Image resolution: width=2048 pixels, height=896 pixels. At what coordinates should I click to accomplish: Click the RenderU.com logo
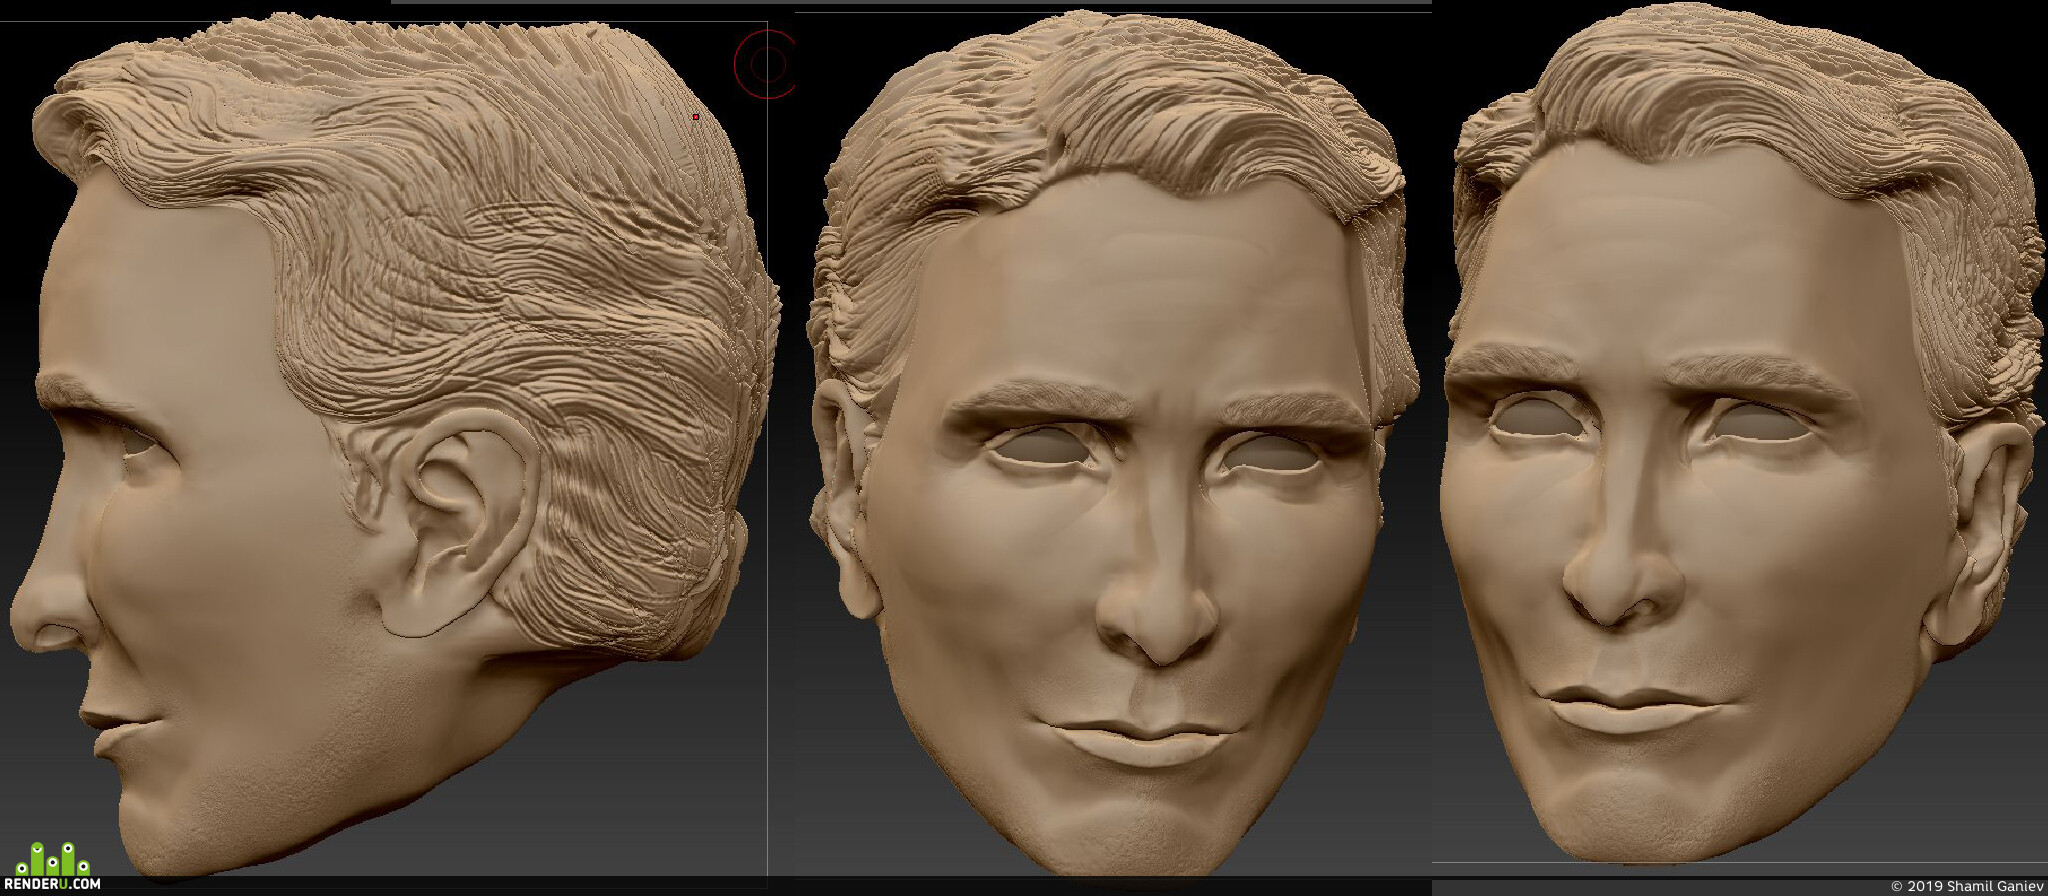coord(58,867)
